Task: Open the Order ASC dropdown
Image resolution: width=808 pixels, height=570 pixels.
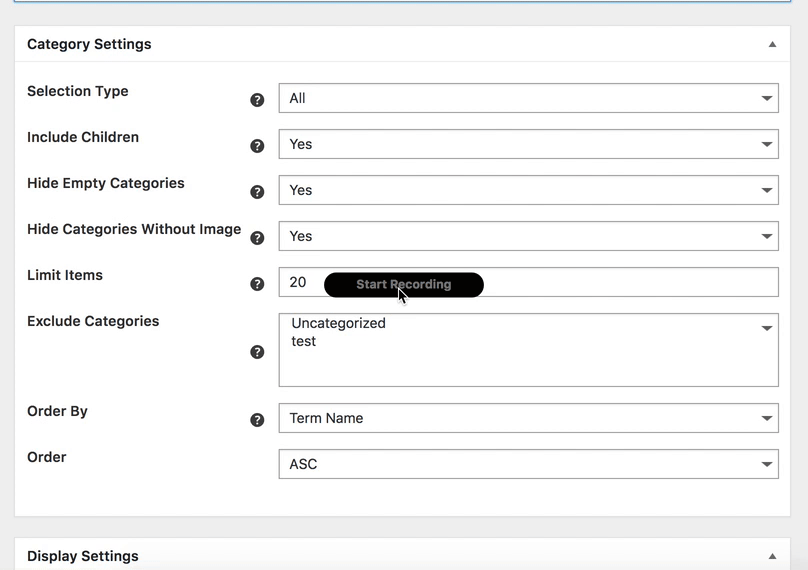Action: point(529,464)
